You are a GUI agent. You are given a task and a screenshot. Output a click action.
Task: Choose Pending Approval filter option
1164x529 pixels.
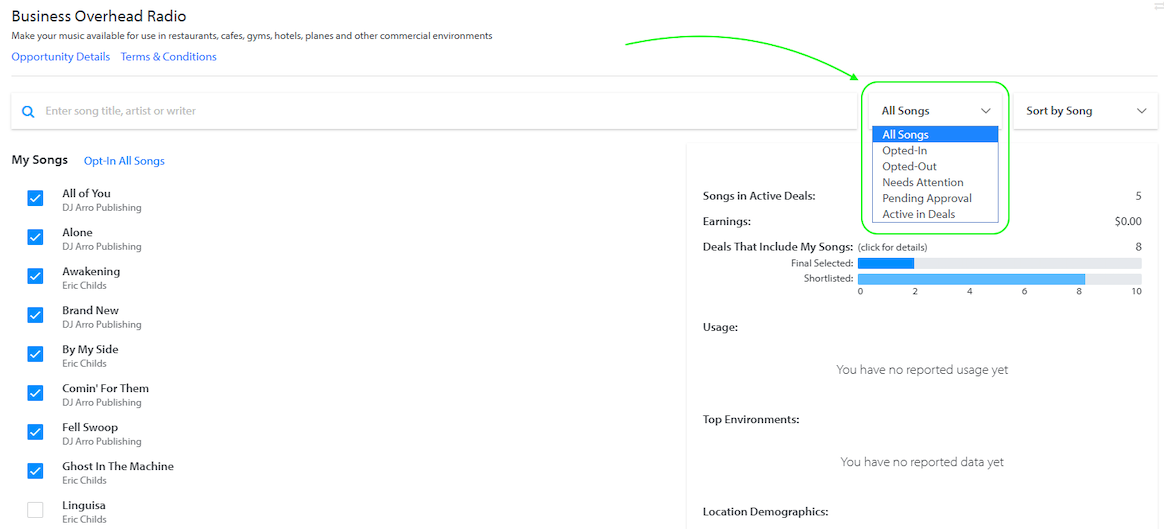[x=935, y=198]
